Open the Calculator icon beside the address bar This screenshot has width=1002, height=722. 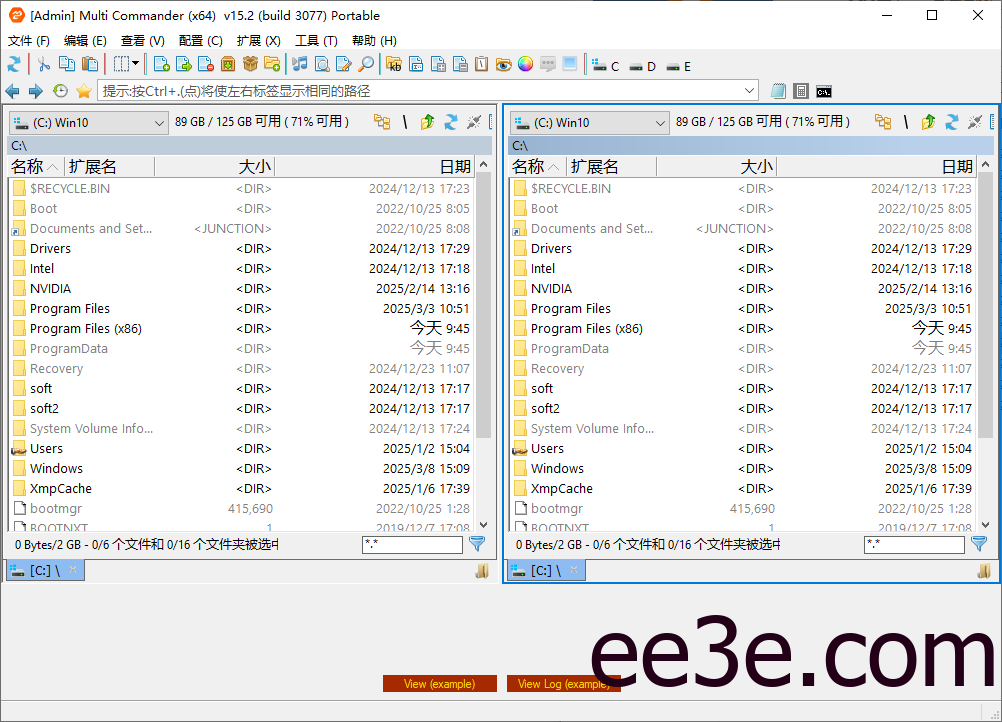point(801,90)
